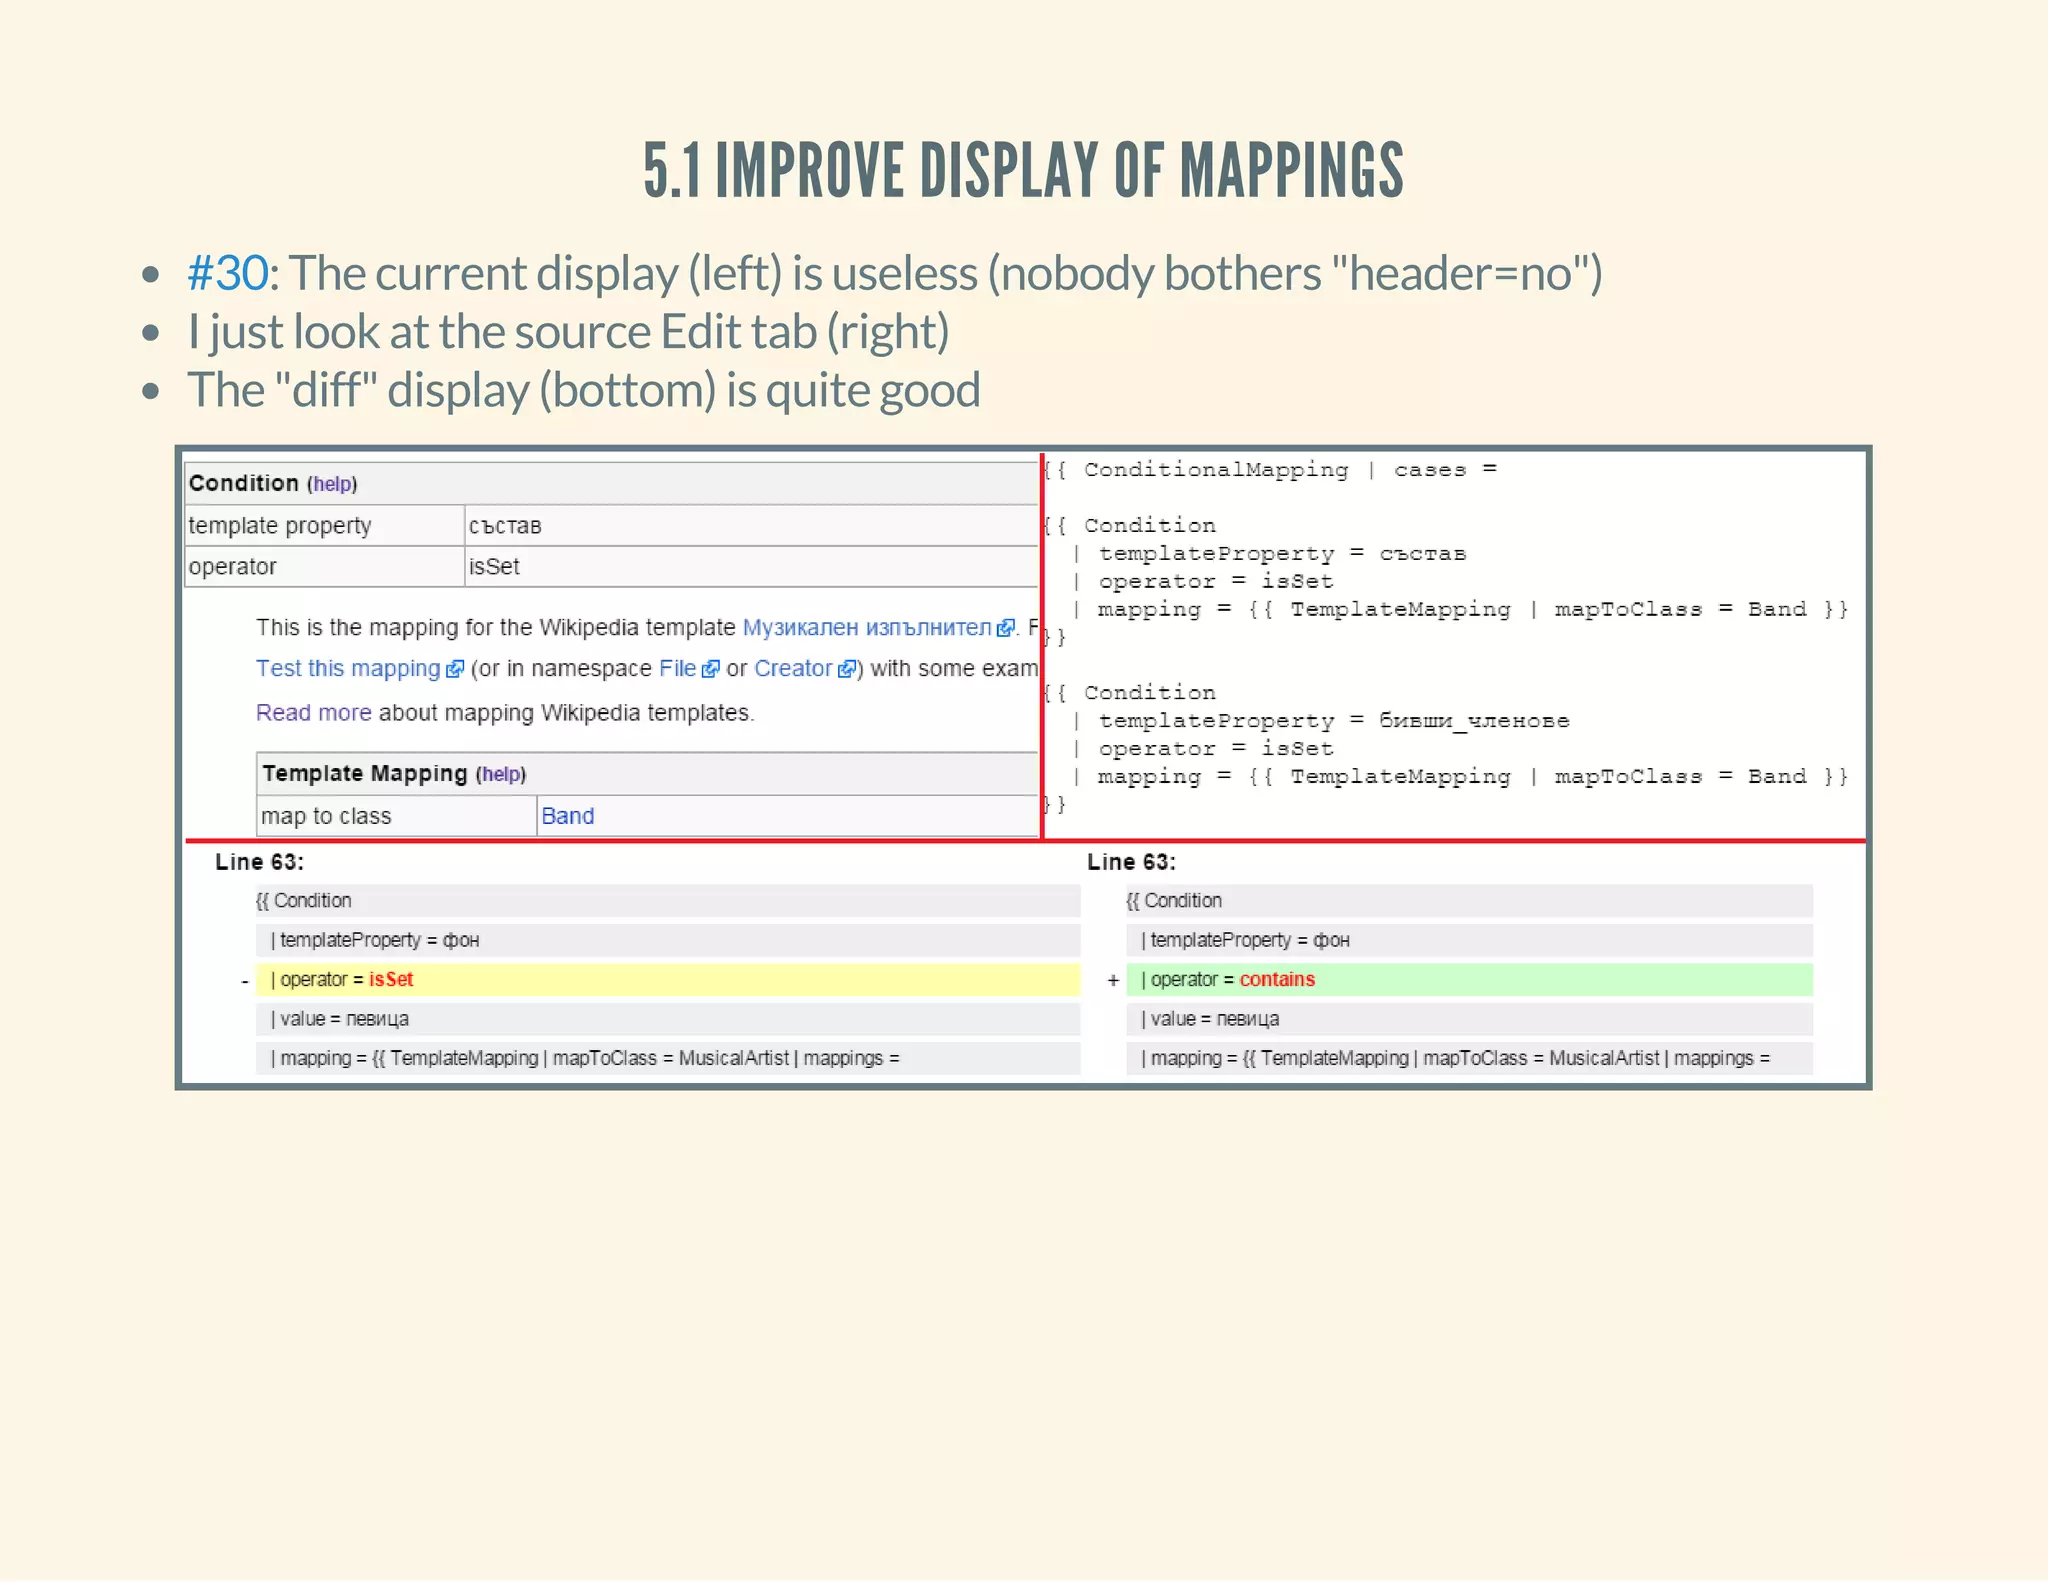Click bullet 'The "diff" display (bottom) is quite good'

point(584,390)
